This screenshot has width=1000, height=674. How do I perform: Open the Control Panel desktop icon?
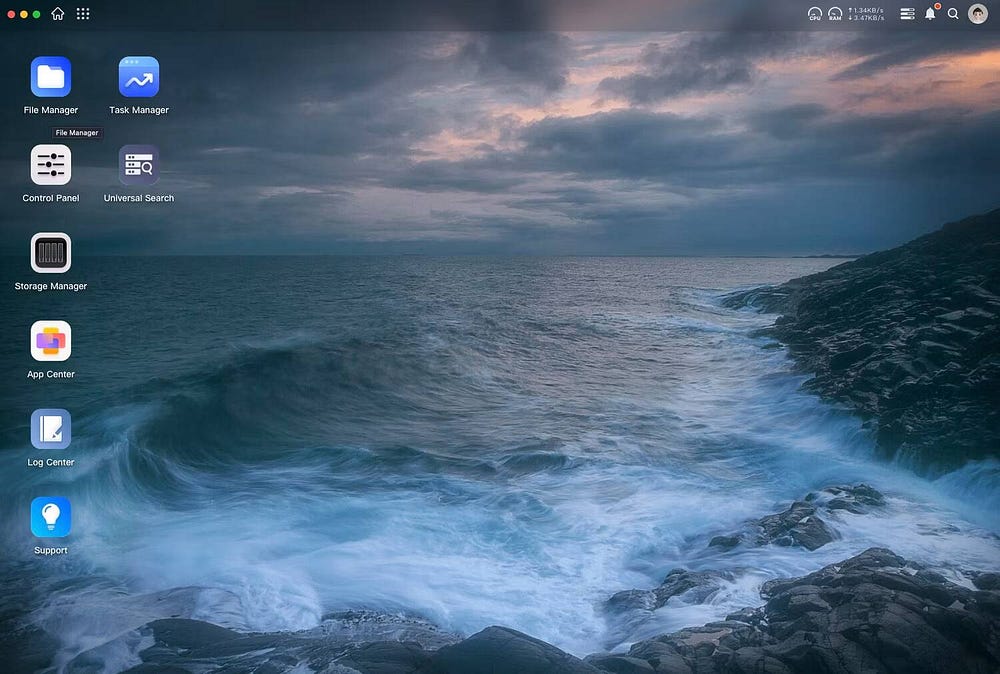[51, 165]
